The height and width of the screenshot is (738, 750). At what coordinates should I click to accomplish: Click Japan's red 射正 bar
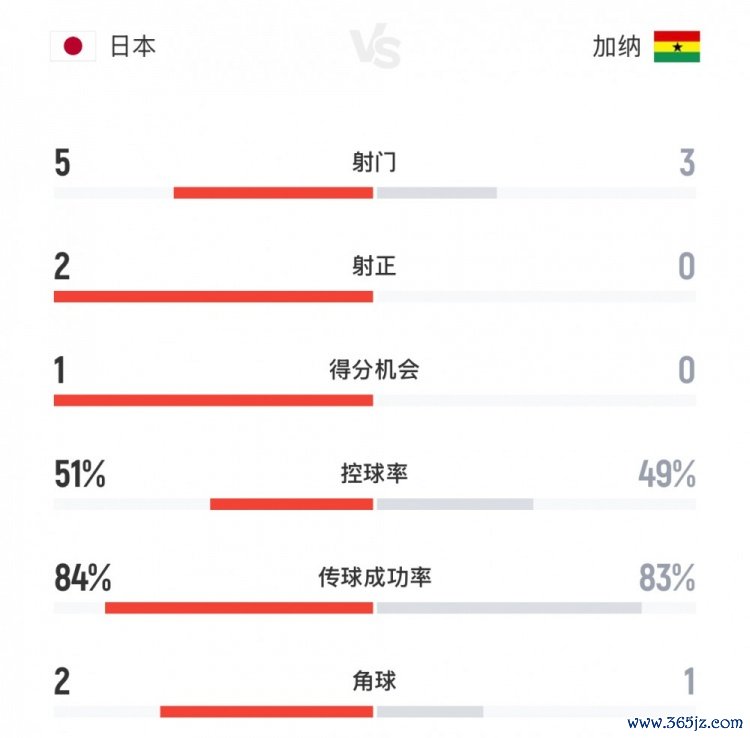(213, 296)
